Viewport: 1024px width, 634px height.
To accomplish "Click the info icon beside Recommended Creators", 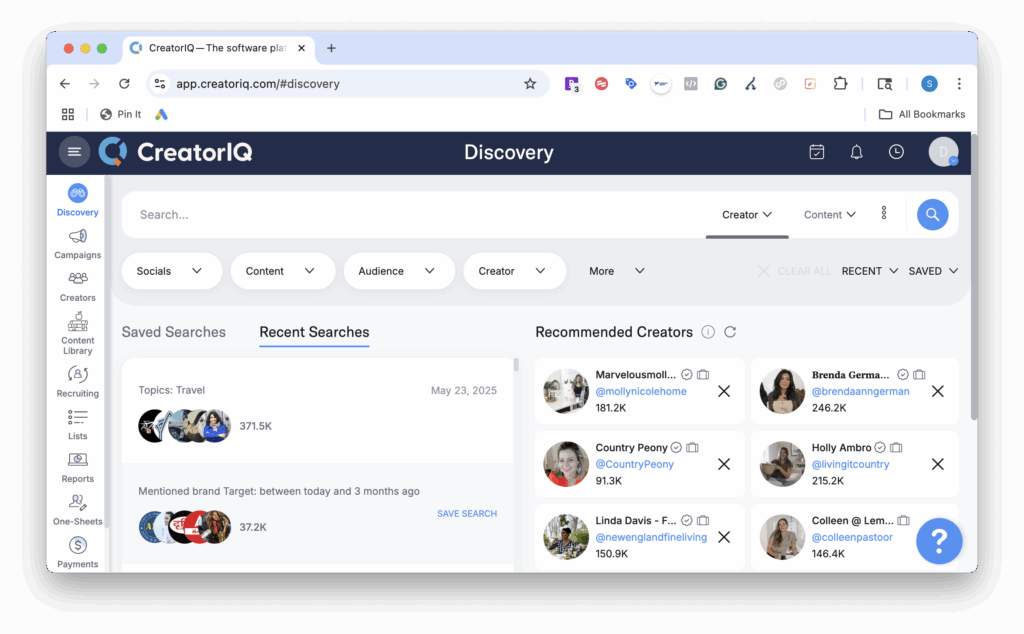I will click(708, 332).
